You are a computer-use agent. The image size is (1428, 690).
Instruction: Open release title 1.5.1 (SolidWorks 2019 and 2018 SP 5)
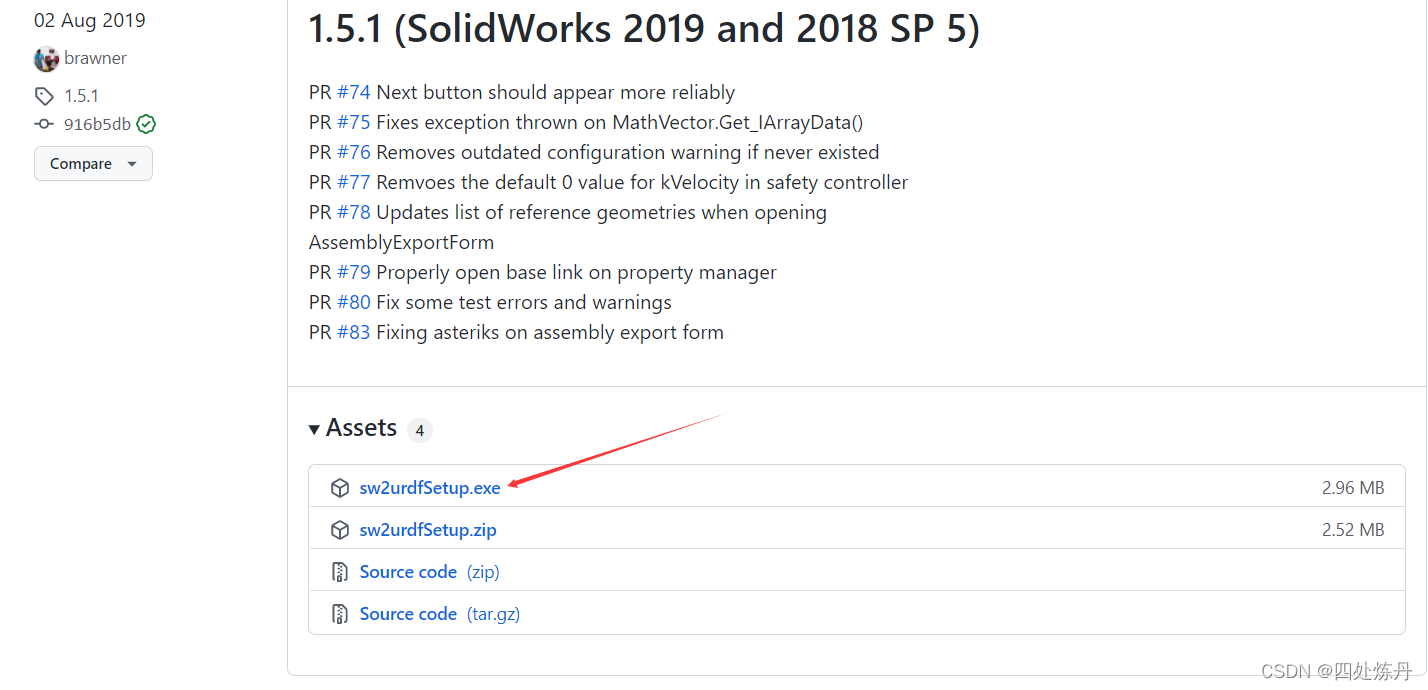point(644,30)
